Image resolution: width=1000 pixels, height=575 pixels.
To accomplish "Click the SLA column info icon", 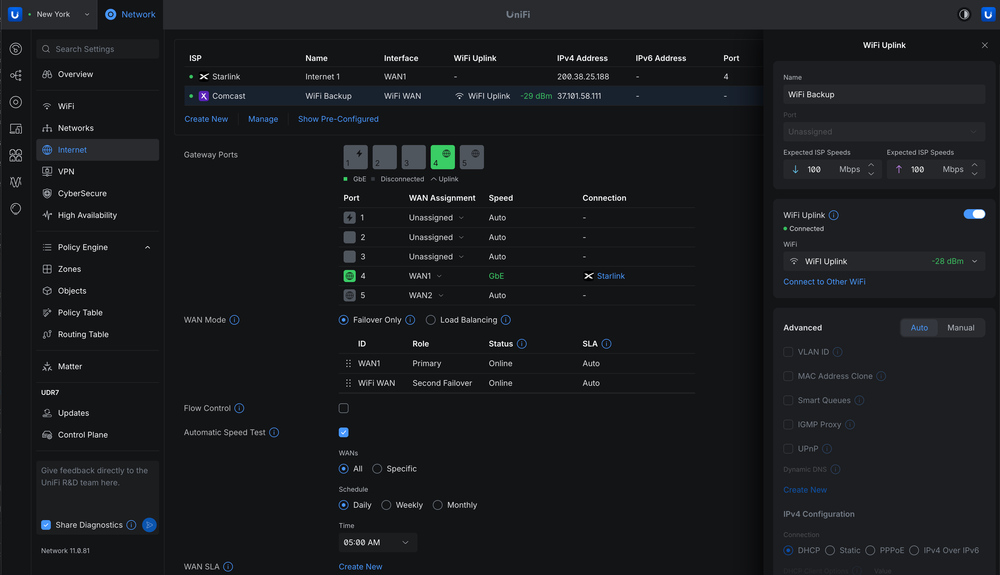I will point(607,344).
